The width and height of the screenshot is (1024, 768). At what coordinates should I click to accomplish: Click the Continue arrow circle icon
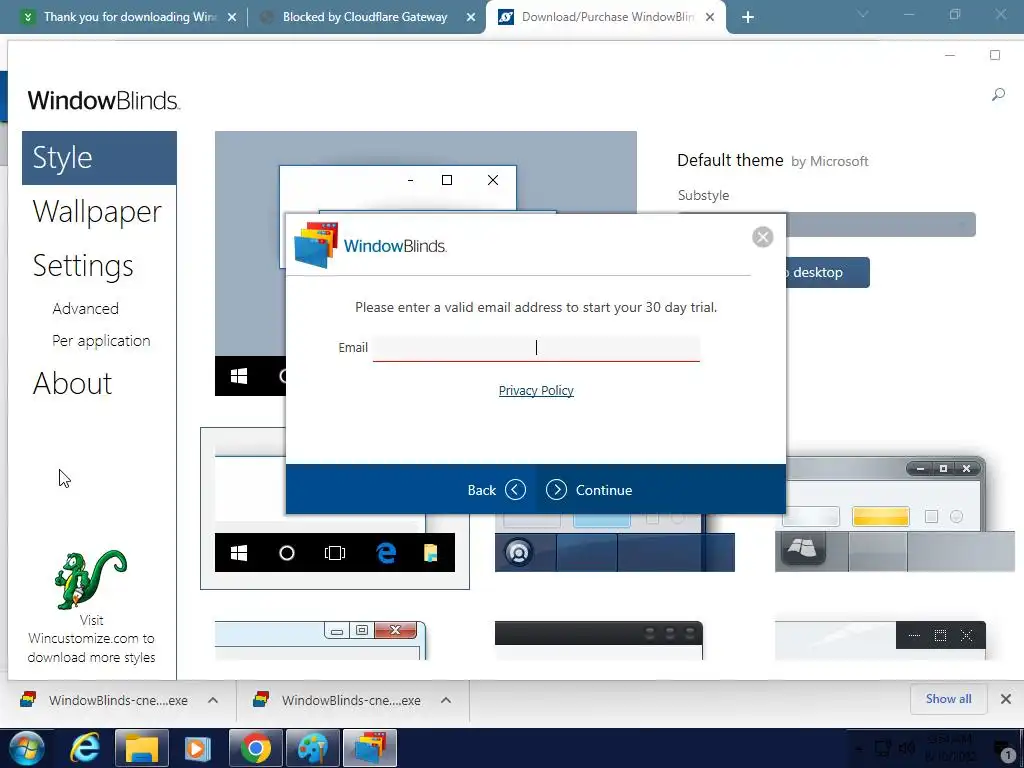556,489
